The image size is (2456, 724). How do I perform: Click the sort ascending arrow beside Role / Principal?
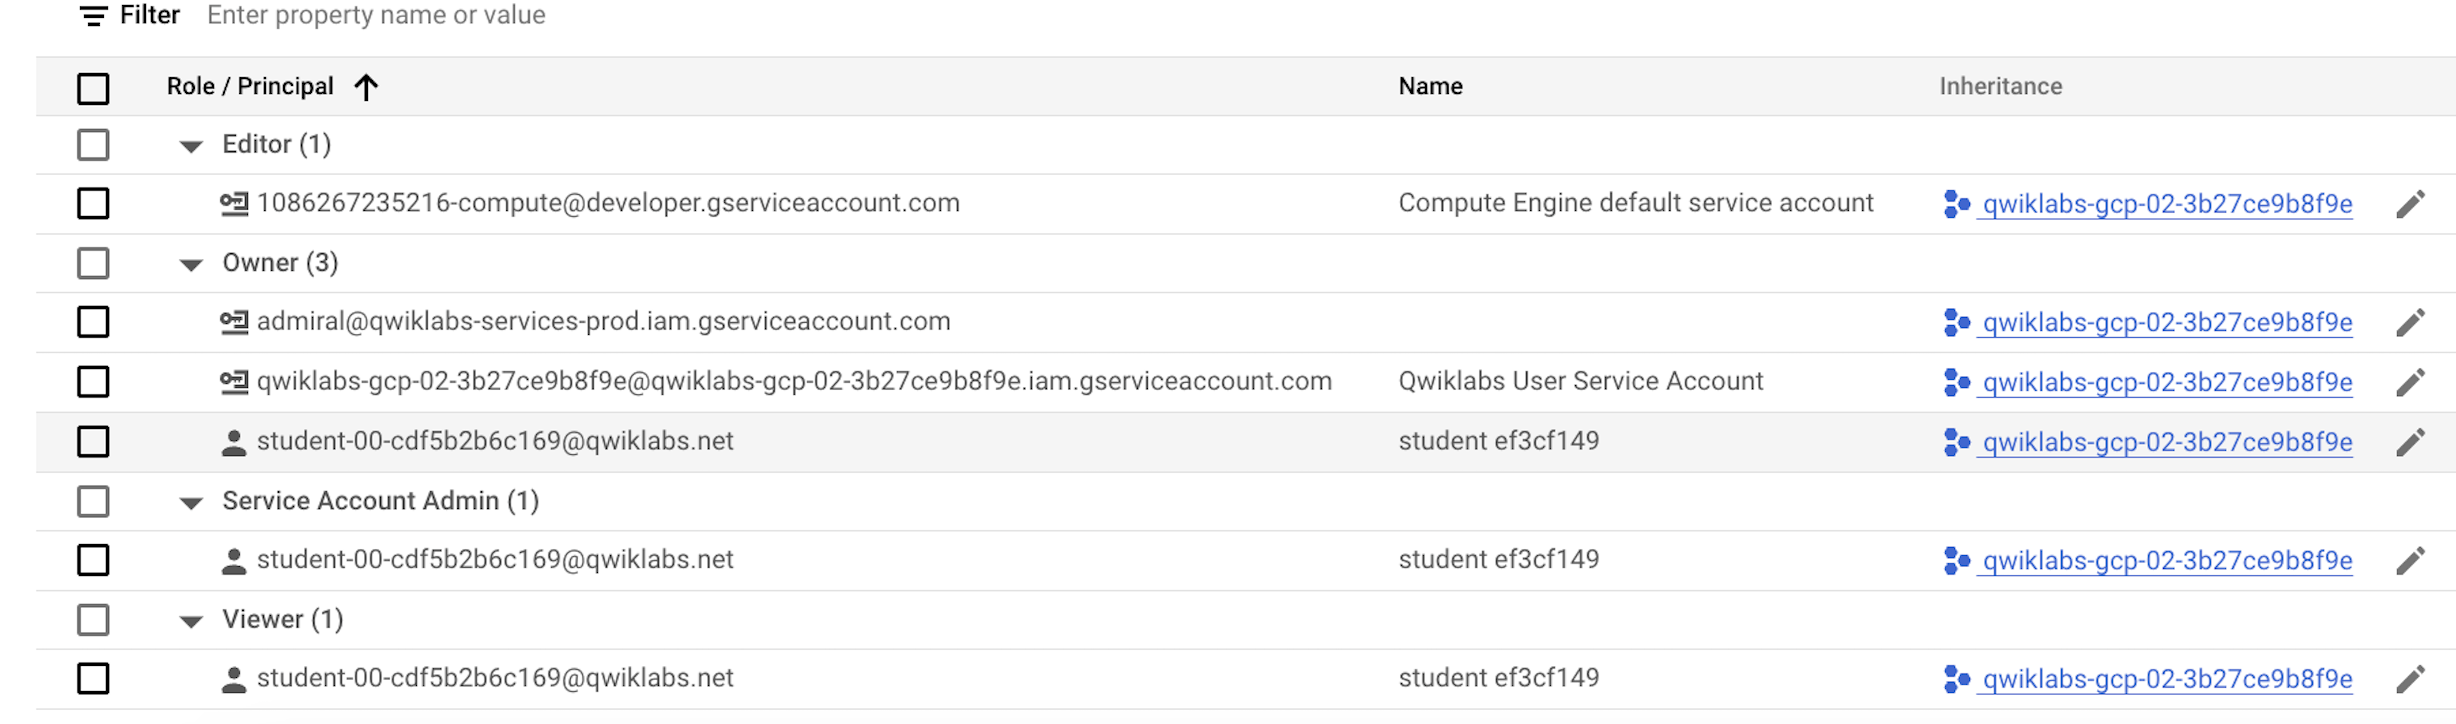tap(366, 88)
